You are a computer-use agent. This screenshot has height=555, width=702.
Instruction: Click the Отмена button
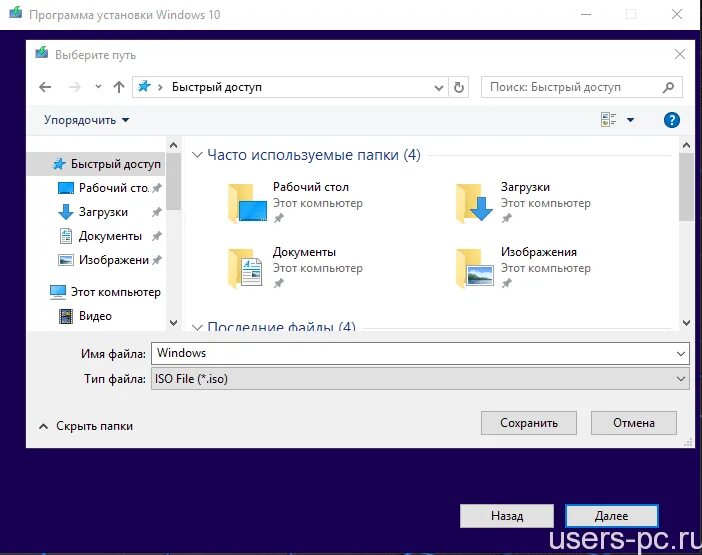point(634,423)
